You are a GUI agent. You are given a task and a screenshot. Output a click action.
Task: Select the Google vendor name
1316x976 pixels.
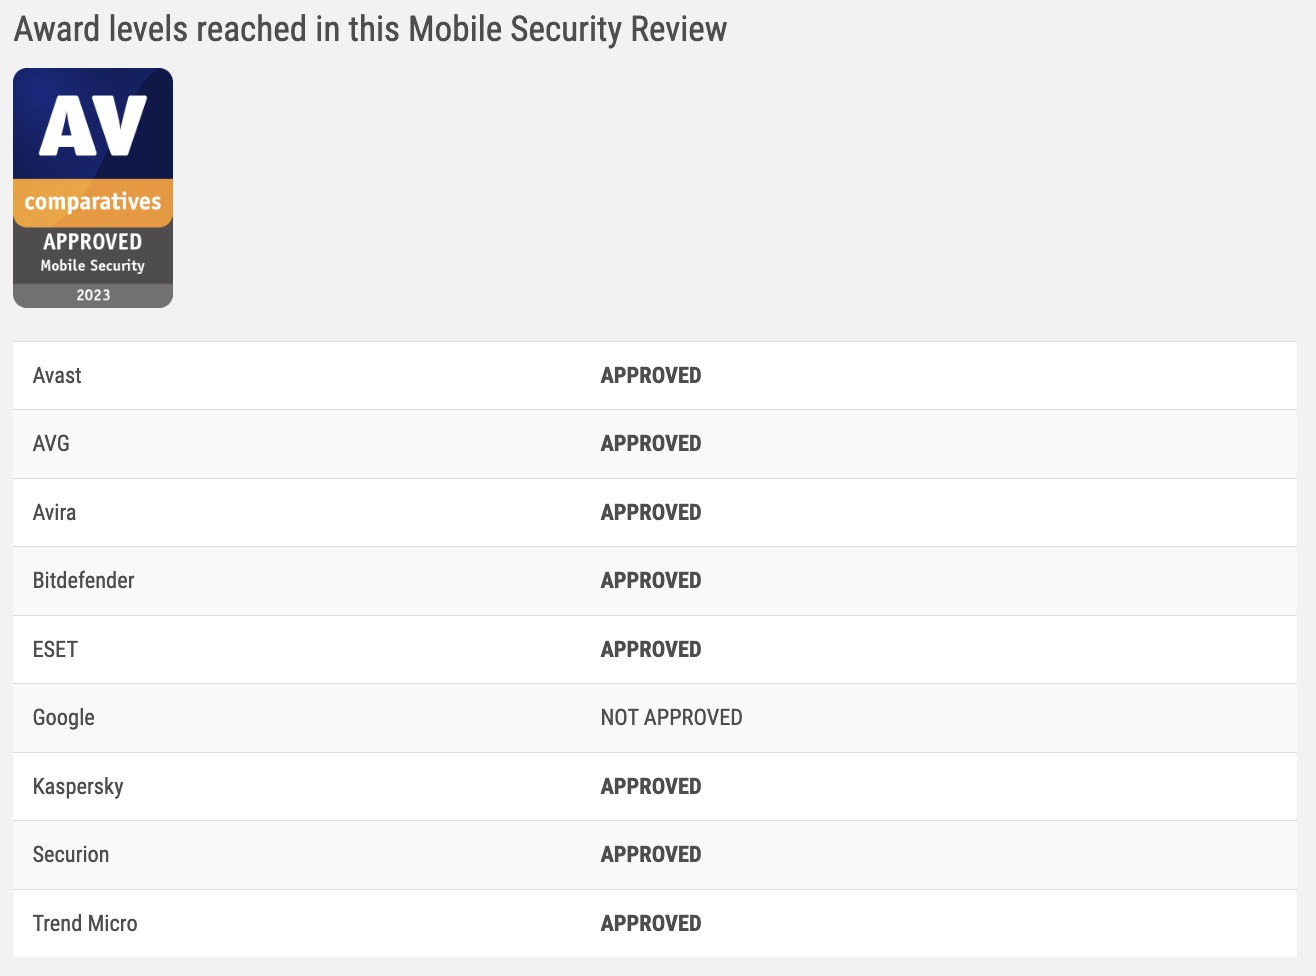63,718
